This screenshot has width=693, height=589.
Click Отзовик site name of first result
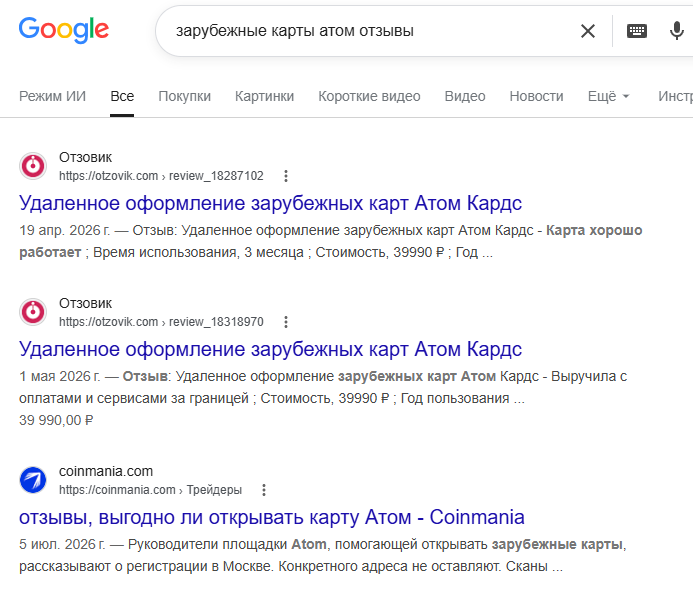click(86, 157)
